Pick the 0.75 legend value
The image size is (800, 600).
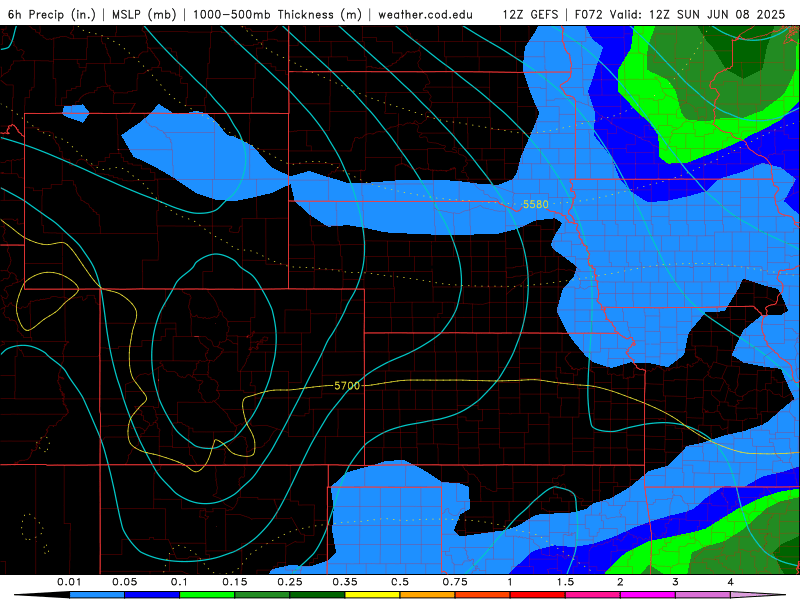[455, 582]
